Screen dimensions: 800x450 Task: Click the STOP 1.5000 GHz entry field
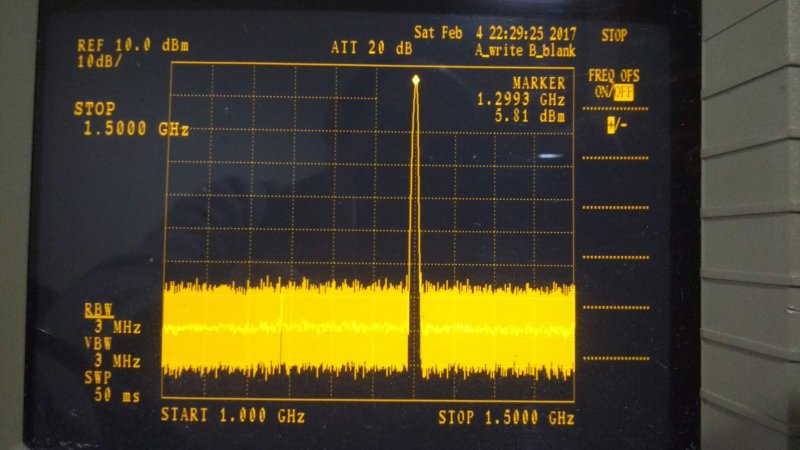[x=132, y=119]
